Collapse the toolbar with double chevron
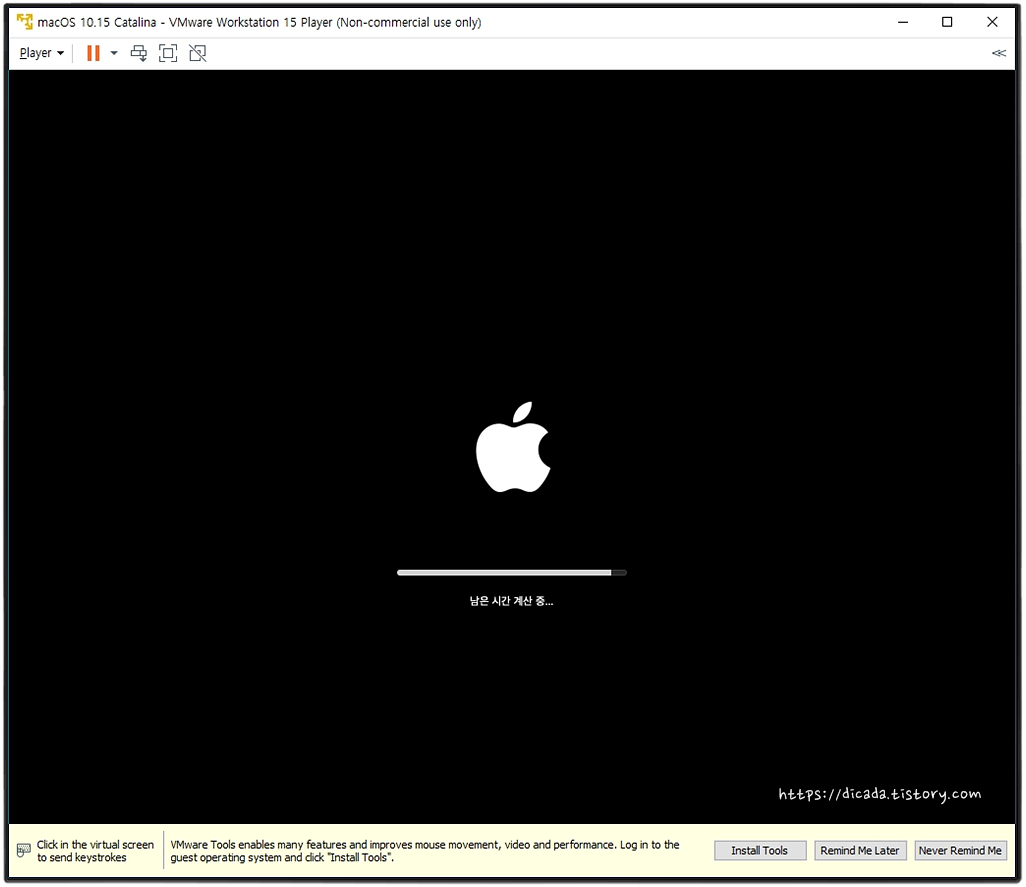The width and height of the screenshot is (1026, 887). point(999,53)
